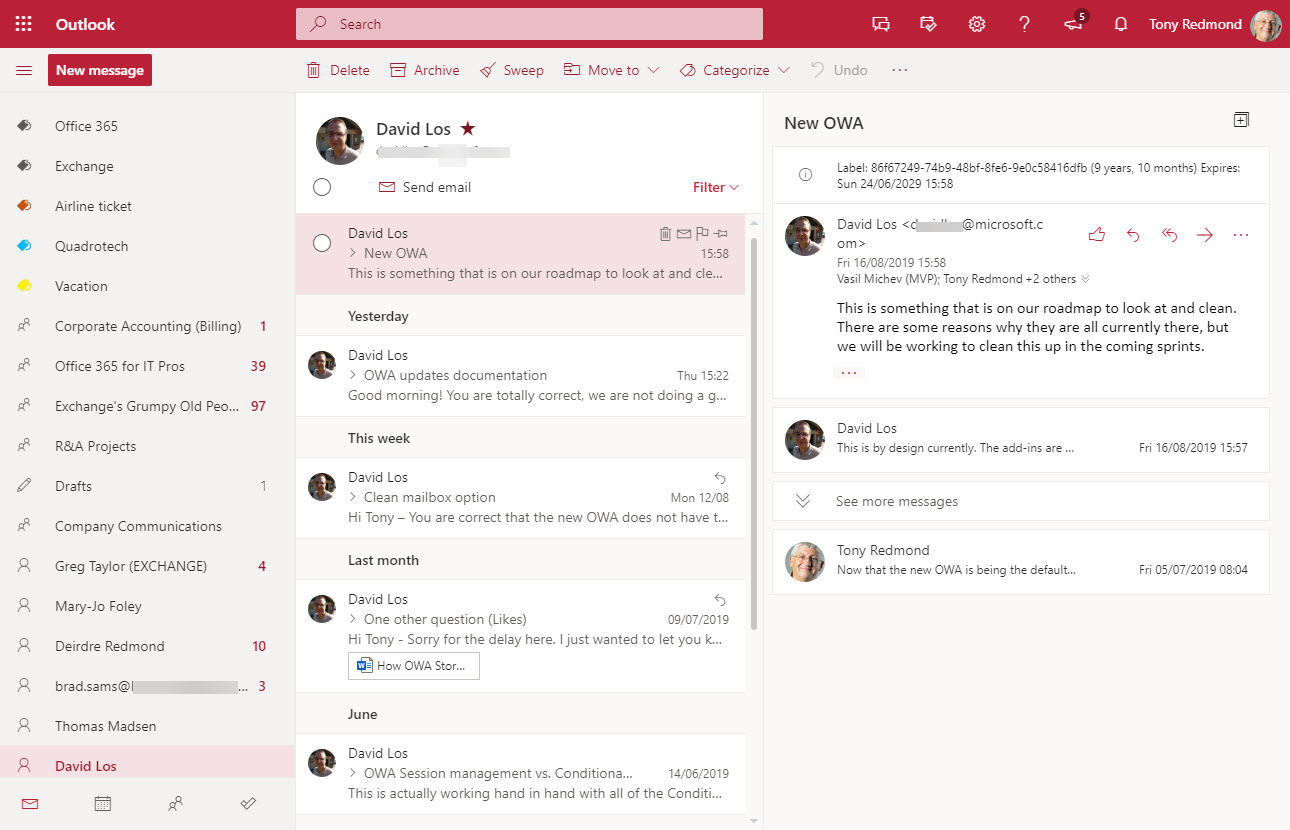Open the OWA updates documentation message
The image size is (1290, 830).
(x=520, y=376)
